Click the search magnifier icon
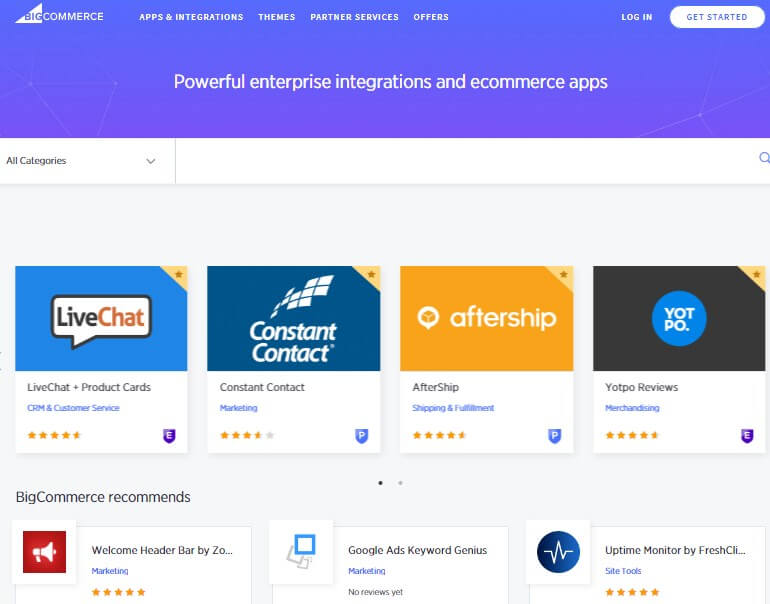The width and height of the screenshot is (770, 604). pyautogui.click(x=764, y=158)
